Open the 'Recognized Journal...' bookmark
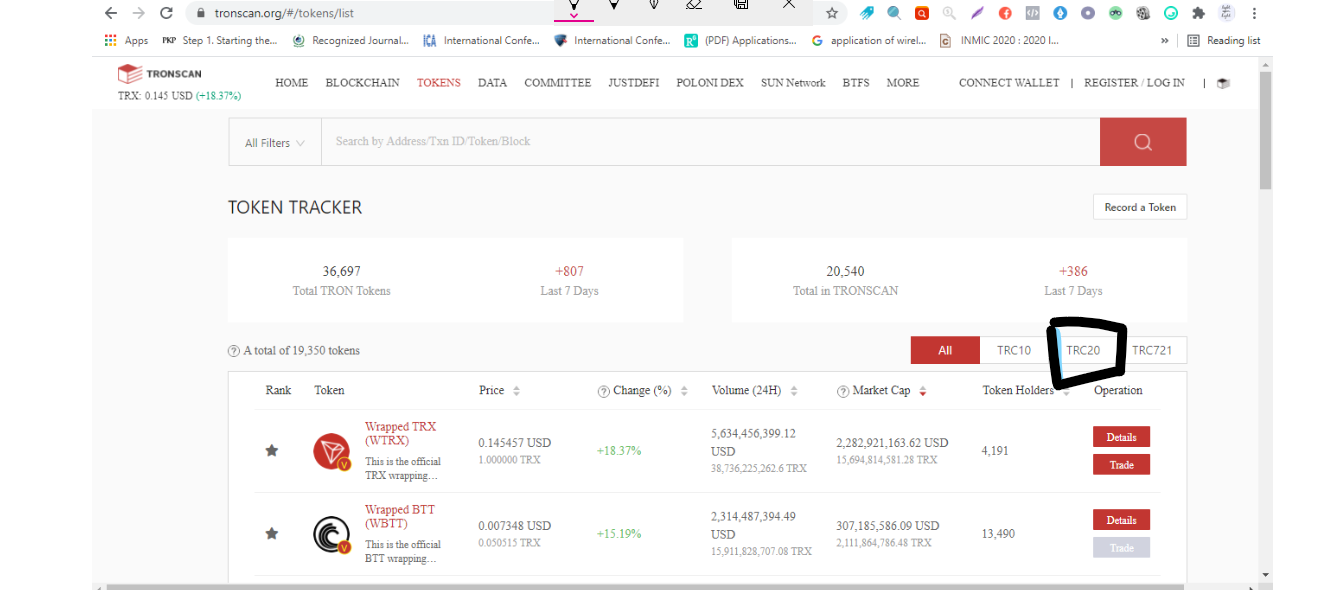This screenshot has width=1331, height=590. click(x=350, y=41)
